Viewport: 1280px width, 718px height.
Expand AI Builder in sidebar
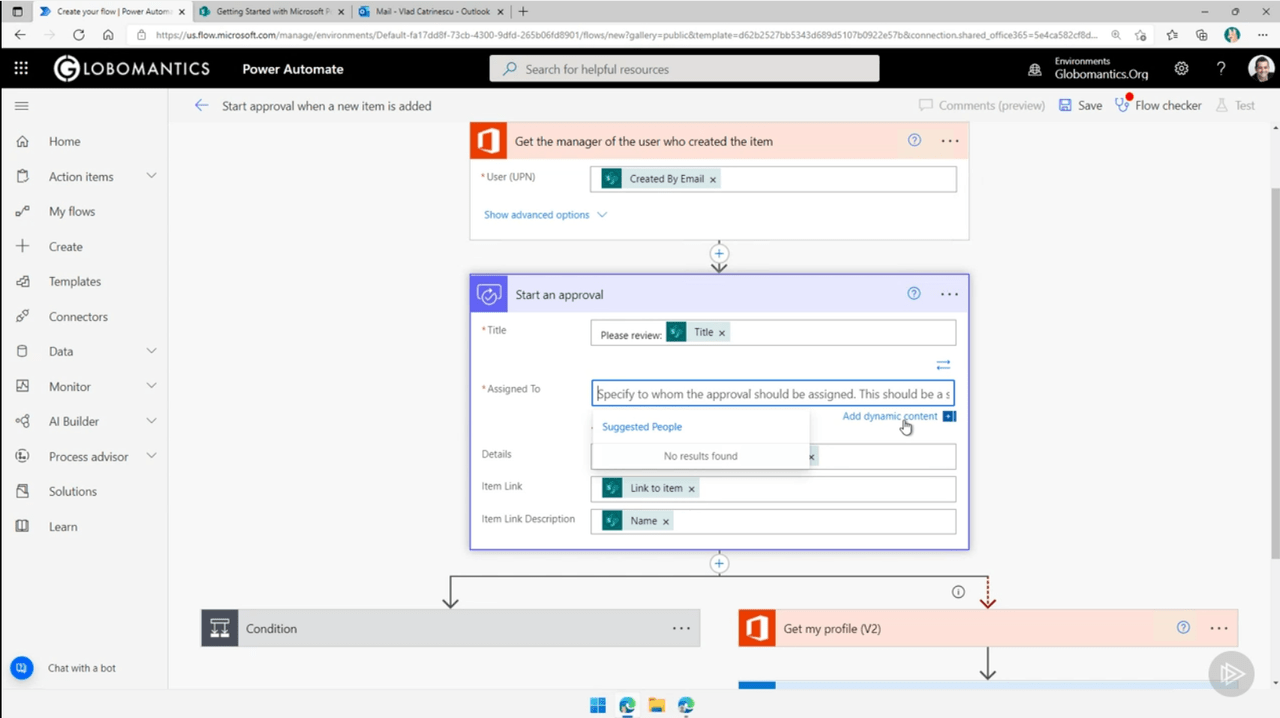click(151, 421)
